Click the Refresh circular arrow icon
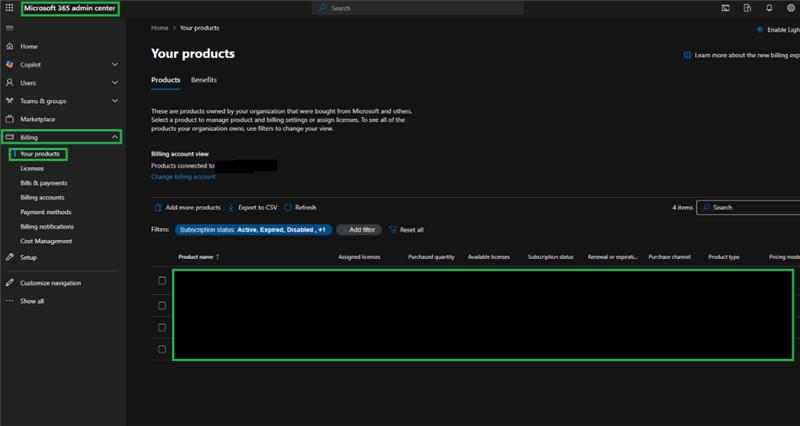Viewport: 800px width, 426px height. pyautogui.click(x=288, y=208)
